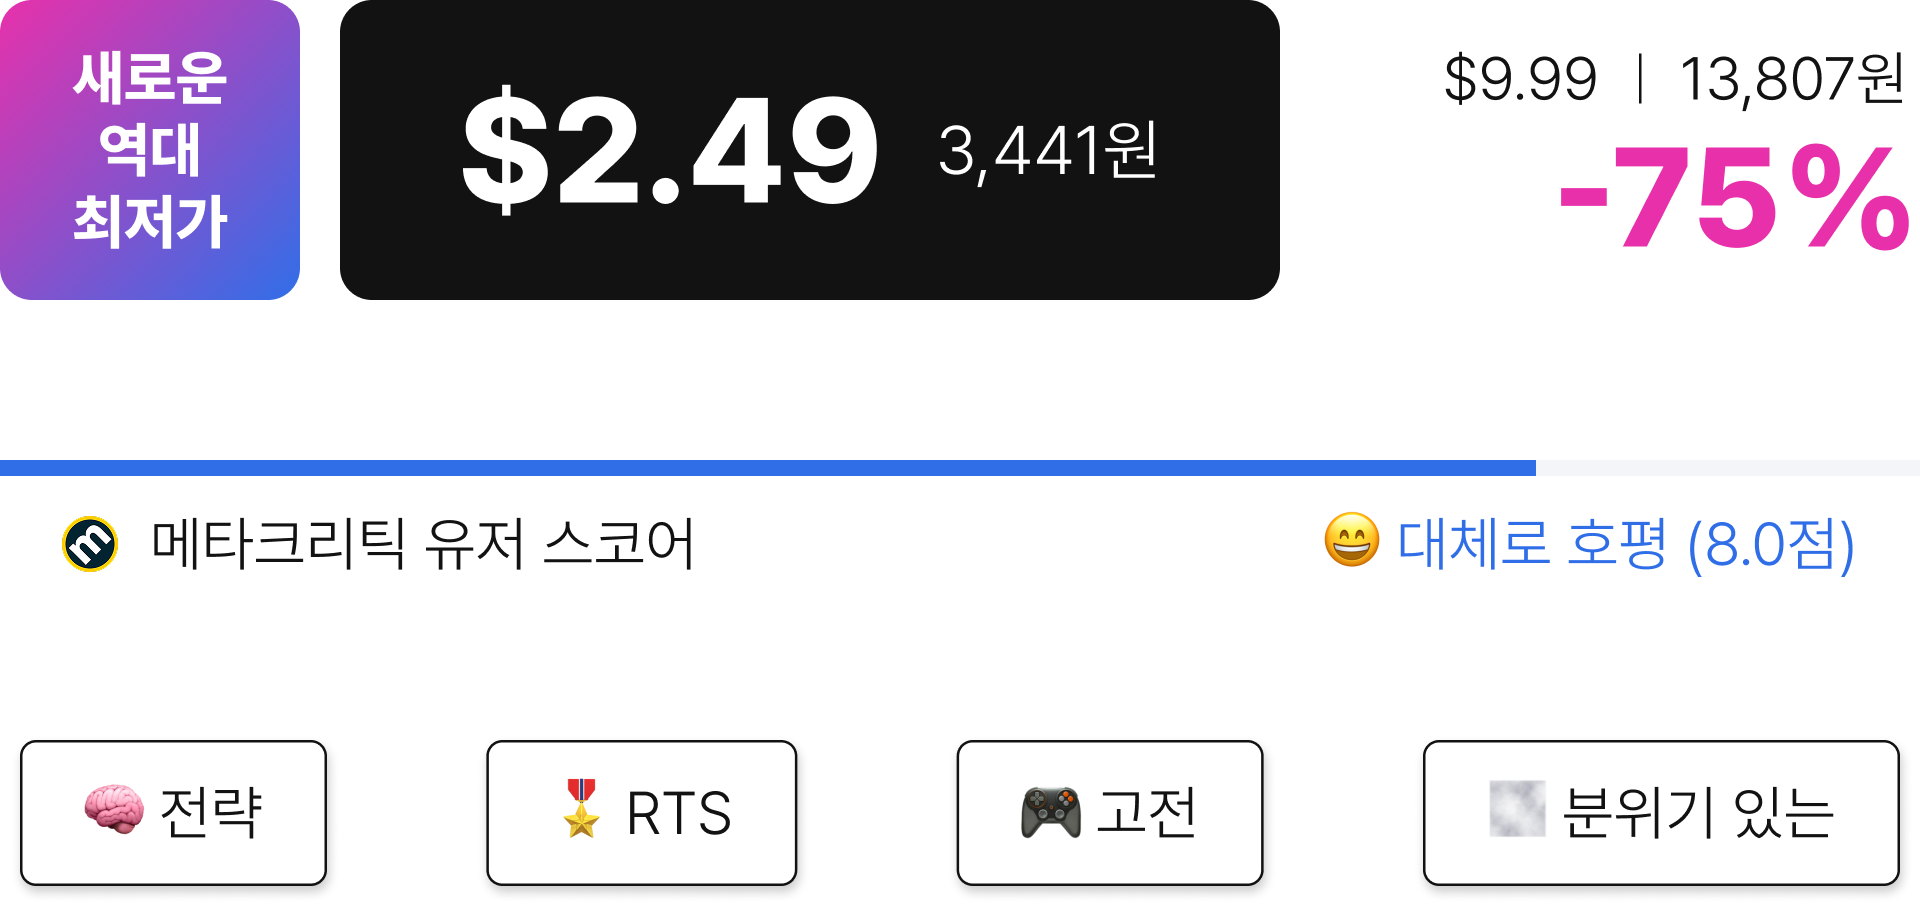The height and width of the screenshot is (906, 1920).
Task: Click the Metacritic logo icon
Action: (x=90, y=544)
